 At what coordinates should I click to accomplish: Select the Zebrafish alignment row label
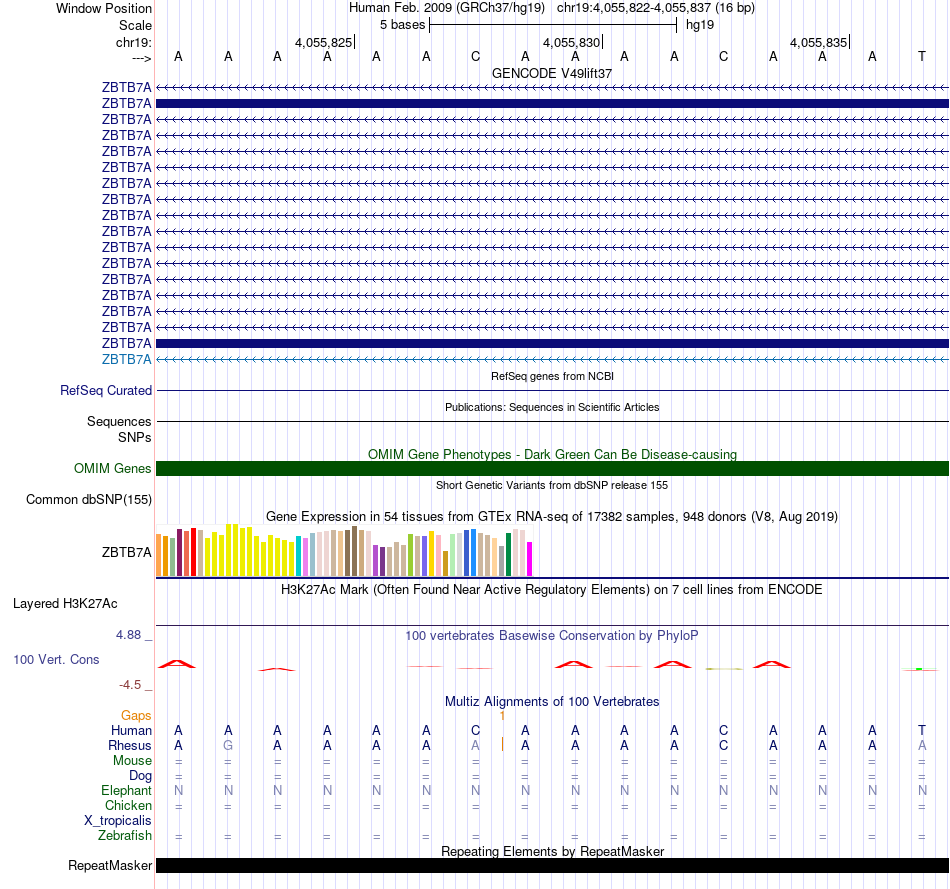click(x=125, y=836)
